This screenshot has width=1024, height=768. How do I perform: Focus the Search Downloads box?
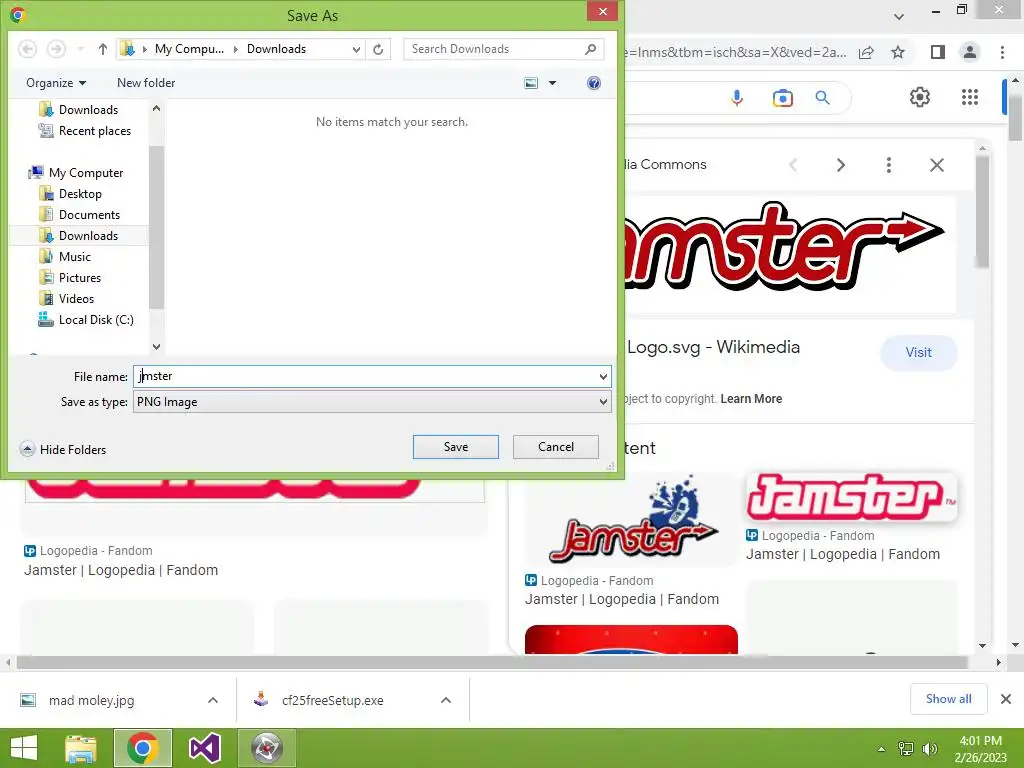(x=504, y=49)
